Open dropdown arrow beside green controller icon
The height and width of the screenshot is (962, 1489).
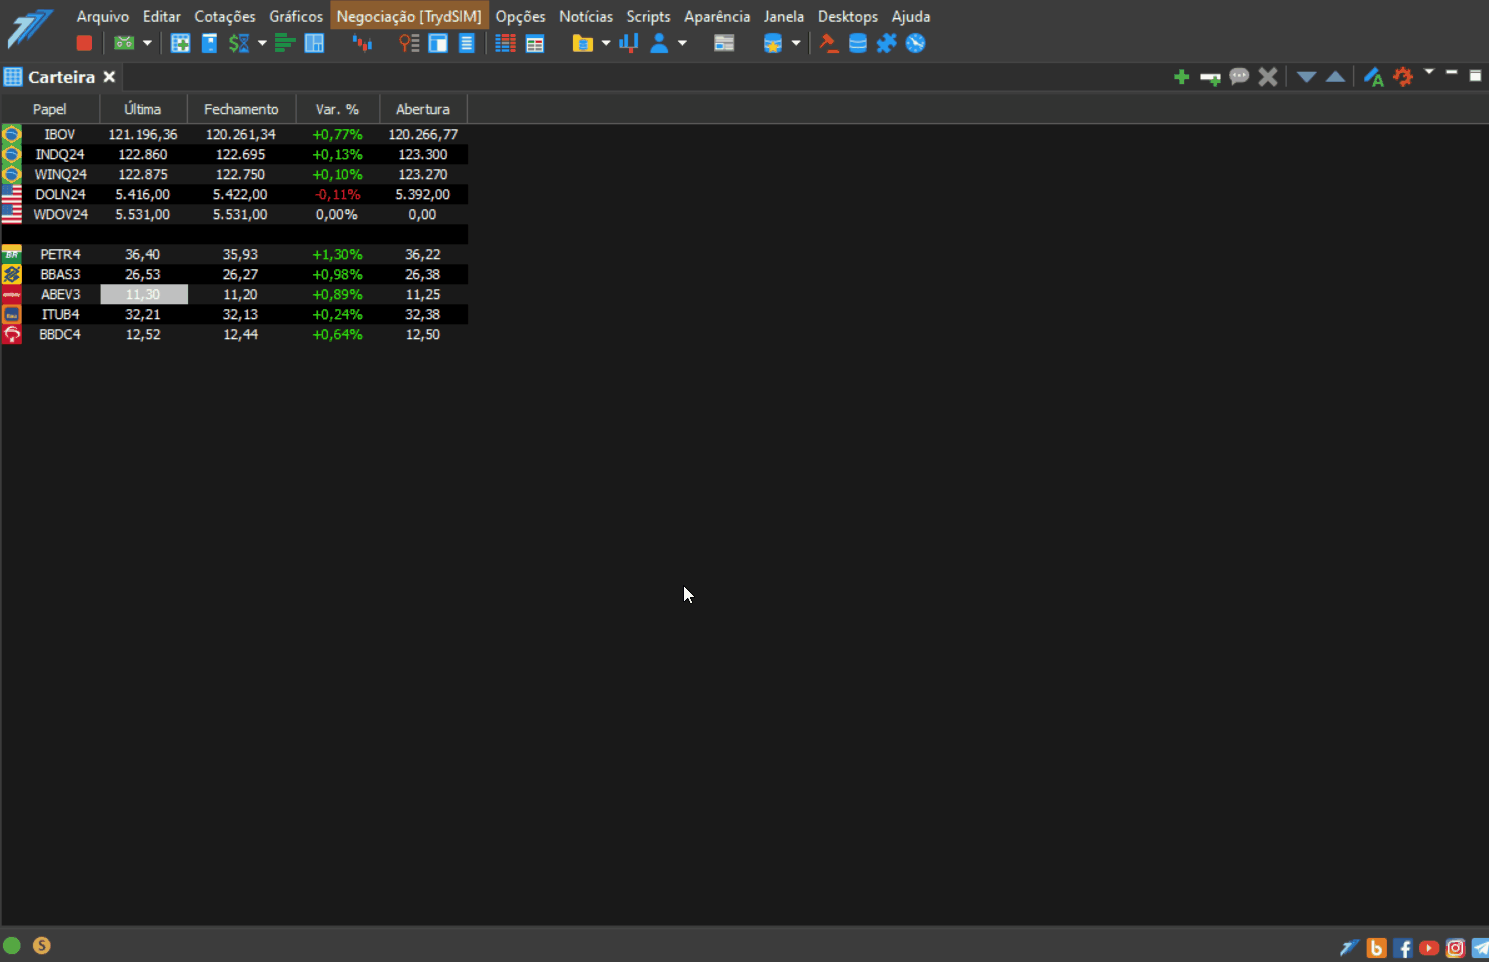click(x=147, y=43)
